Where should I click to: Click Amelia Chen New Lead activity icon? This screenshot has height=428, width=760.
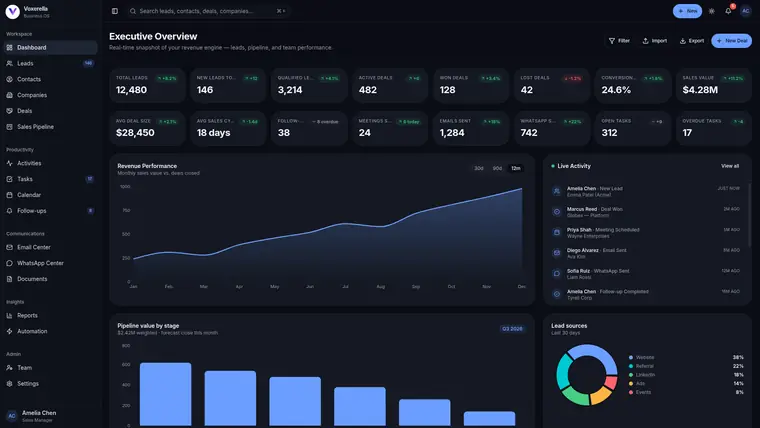click(557, 191)
